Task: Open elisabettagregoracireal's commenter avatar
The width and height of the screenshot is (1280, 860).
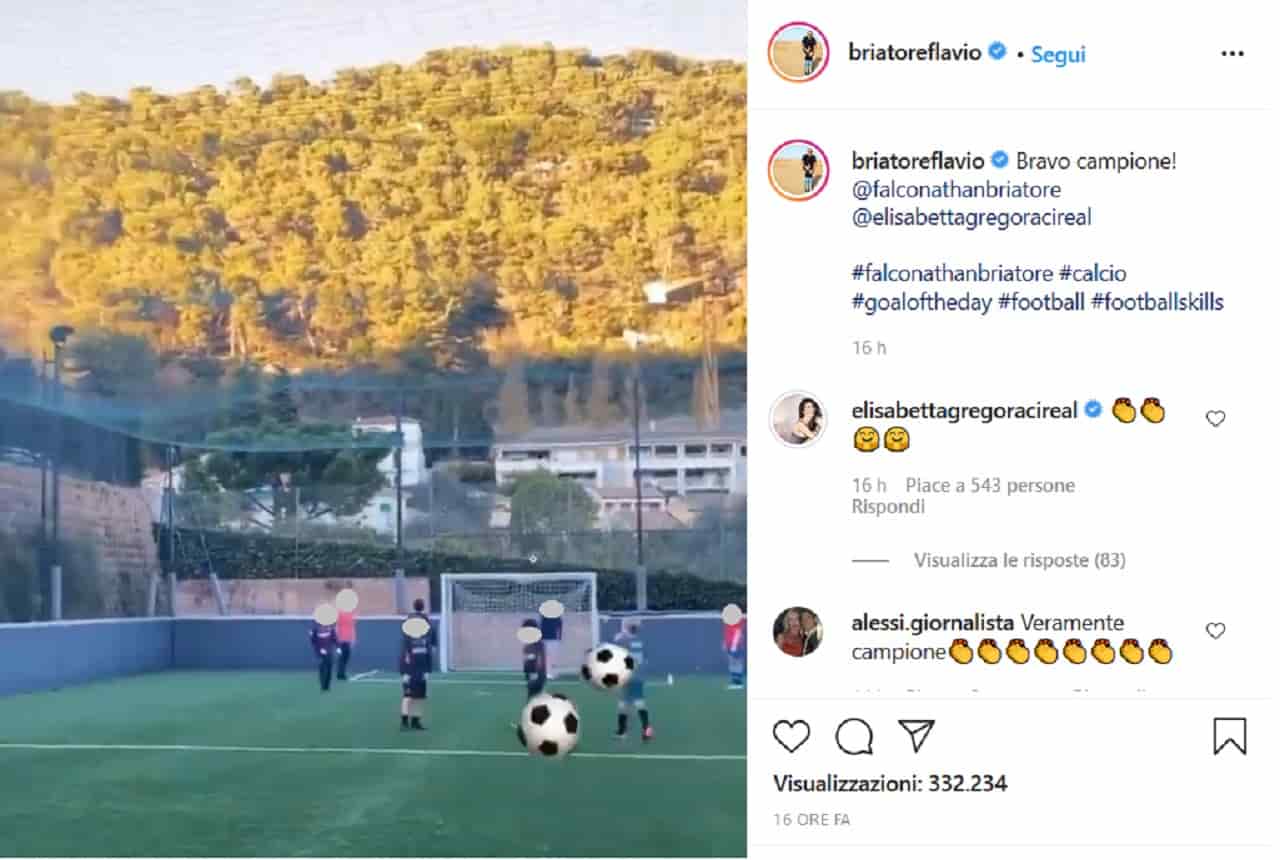Action: (798, 419)
